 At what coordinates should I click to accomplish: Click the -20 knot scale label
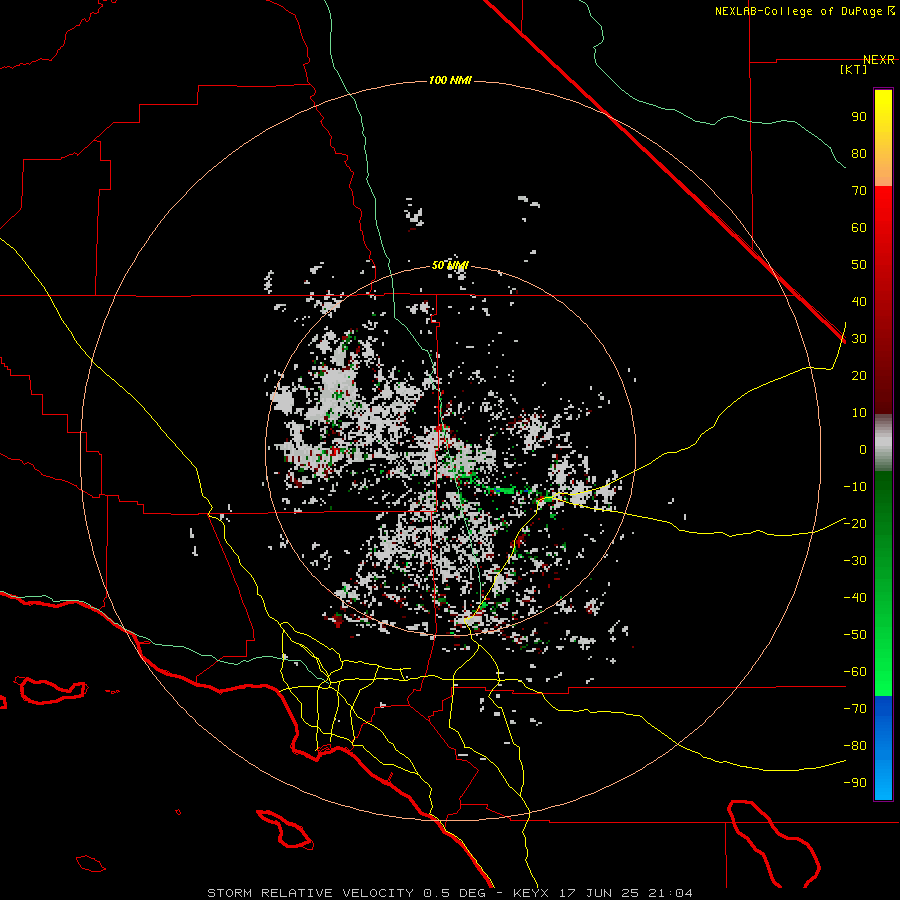(855, 524)
